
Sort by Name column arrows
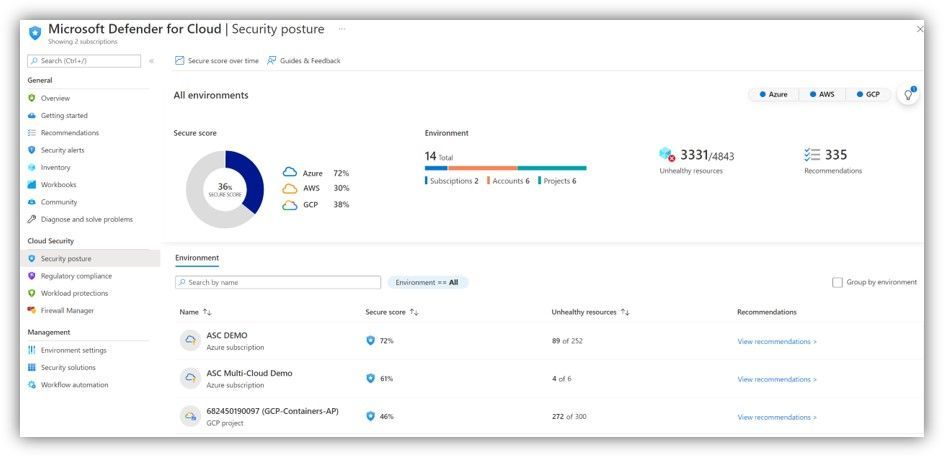pyautogui.click(x=207, y=312)
